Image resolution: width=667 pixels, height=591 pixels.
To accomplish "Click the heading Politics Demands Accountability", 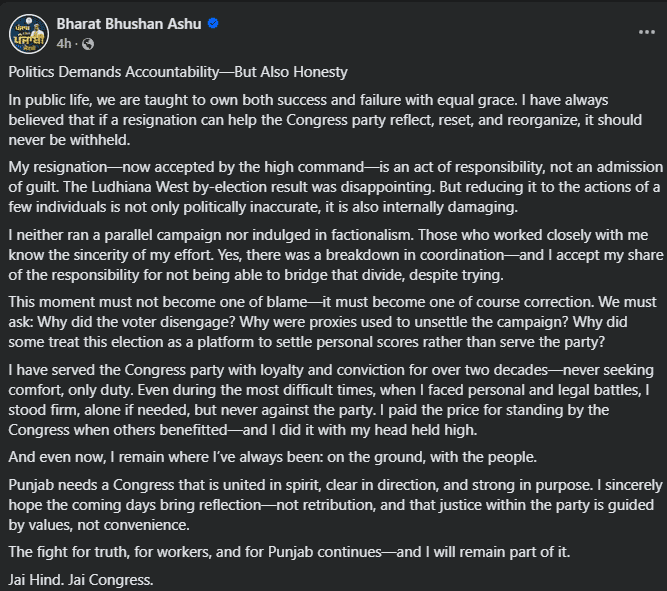I will pyautogui.click(x=178, y=73).
